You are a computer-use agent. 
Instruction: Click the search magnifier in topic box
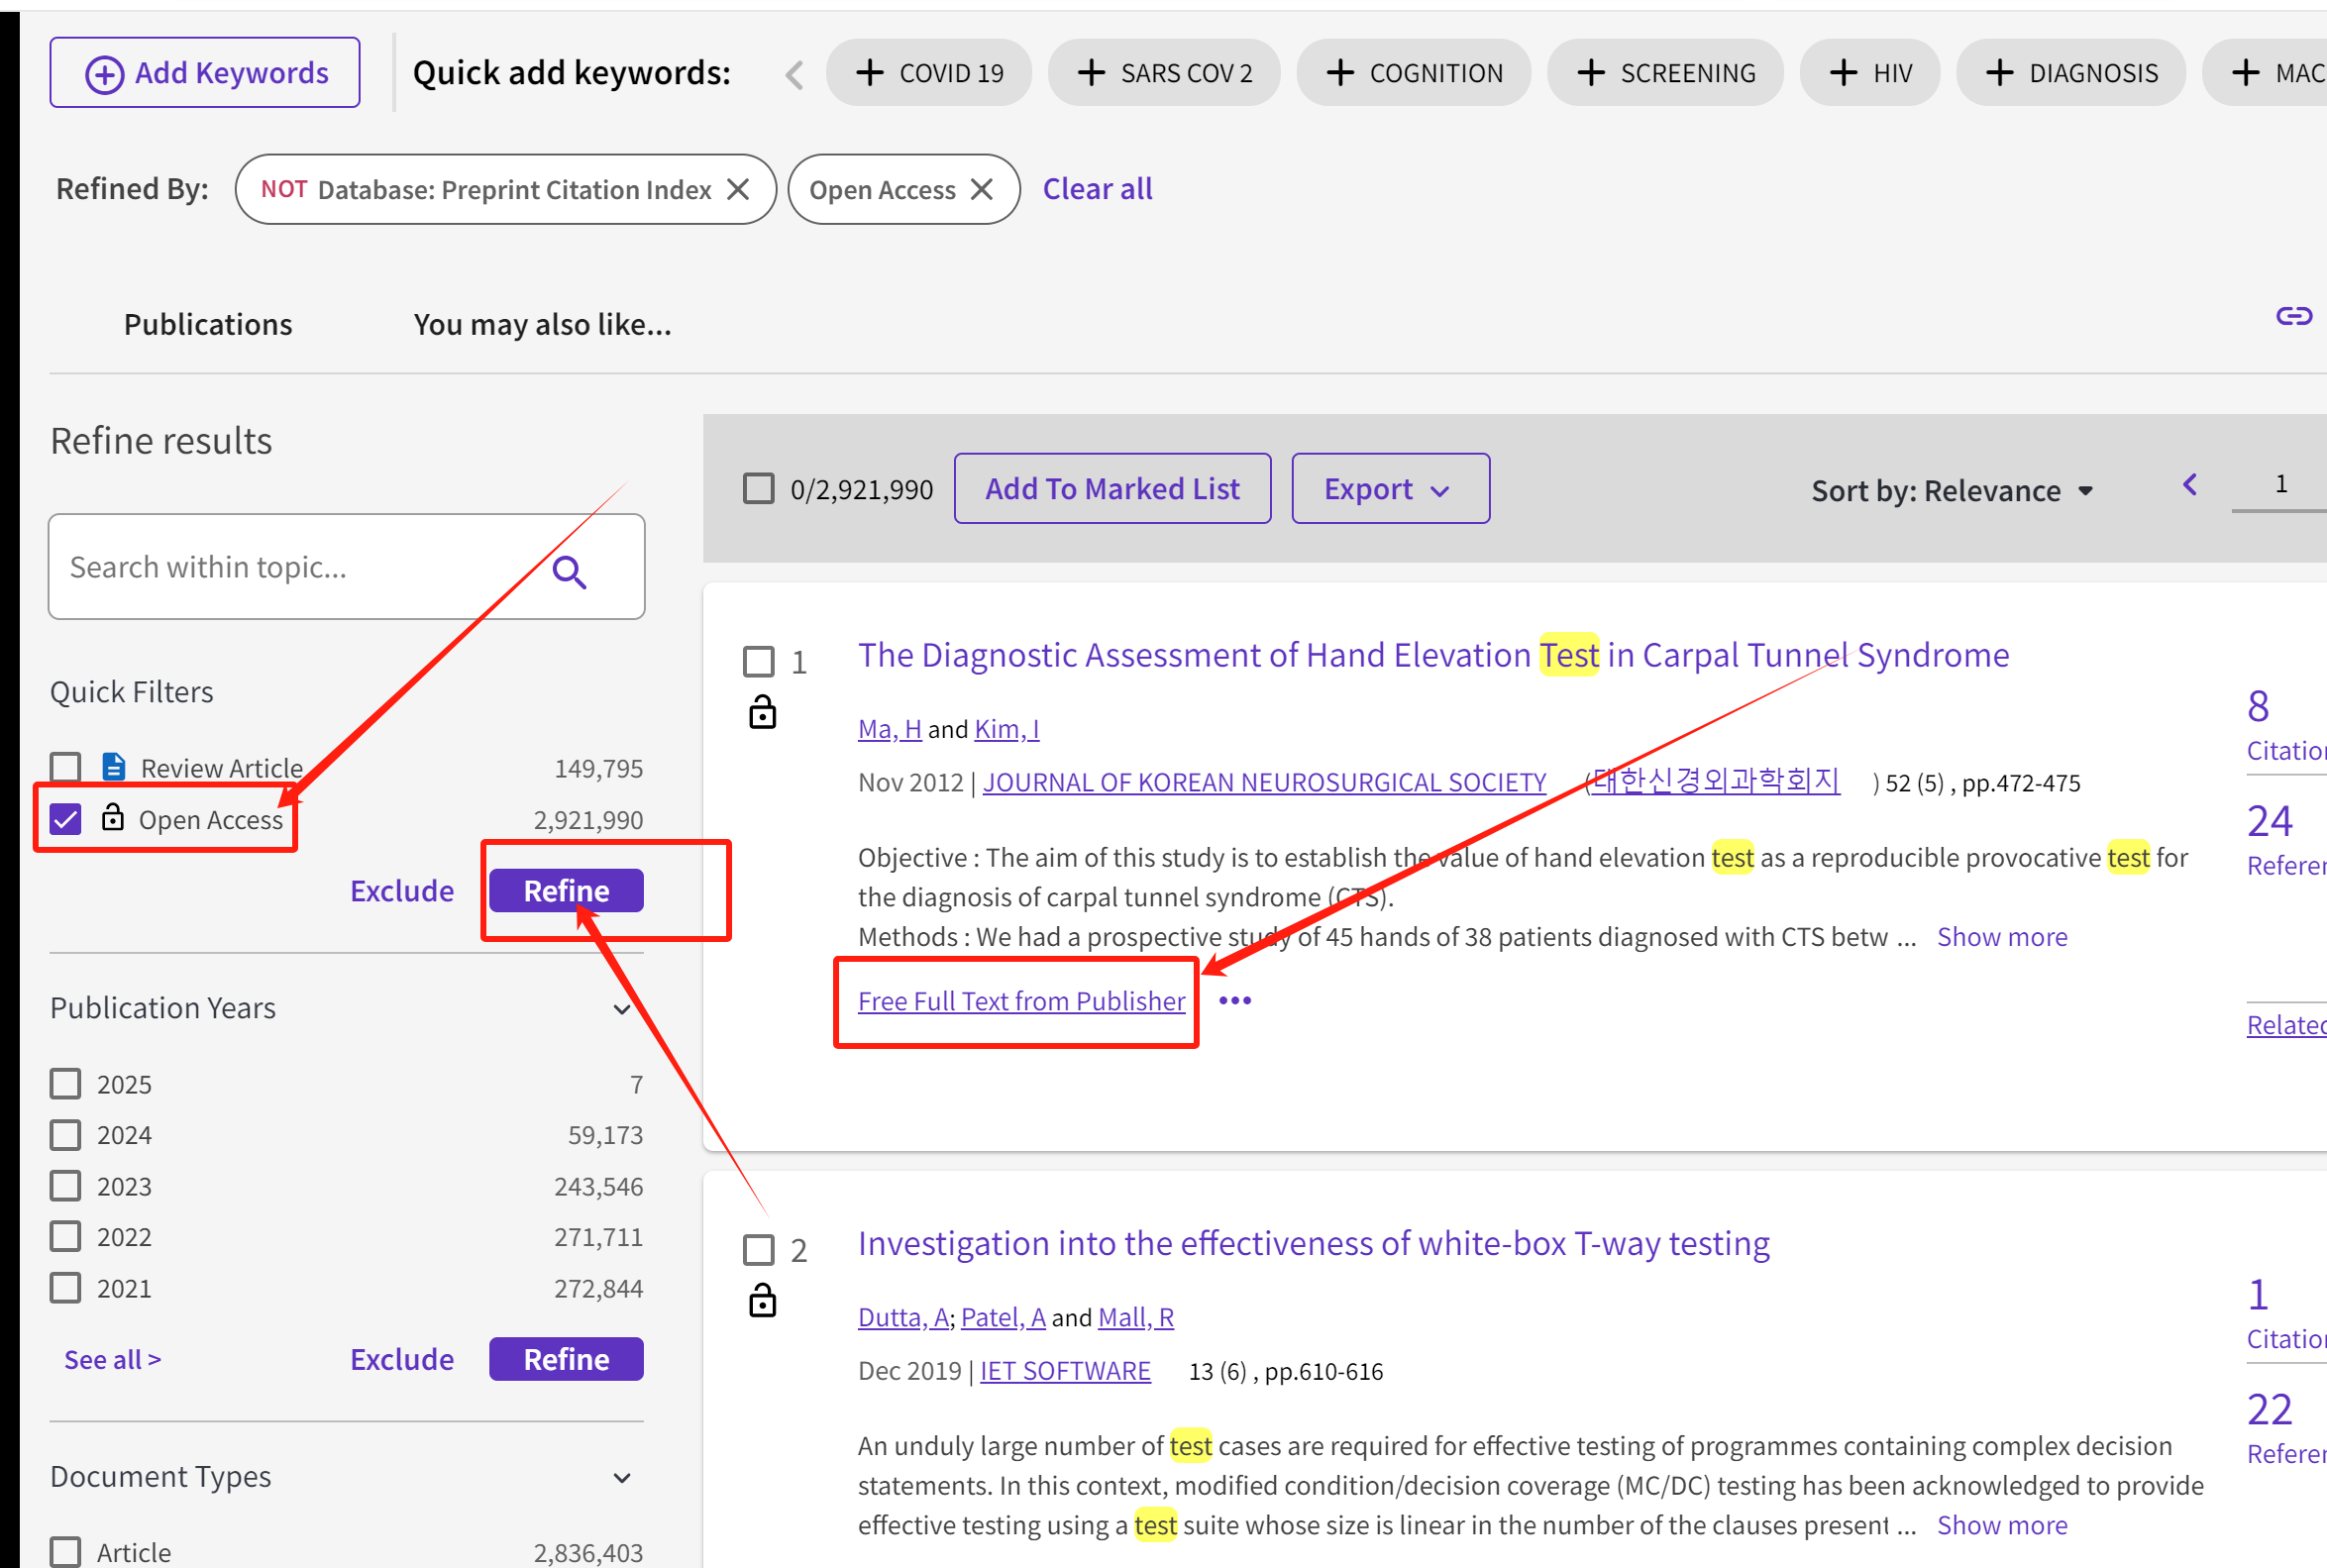569,571
